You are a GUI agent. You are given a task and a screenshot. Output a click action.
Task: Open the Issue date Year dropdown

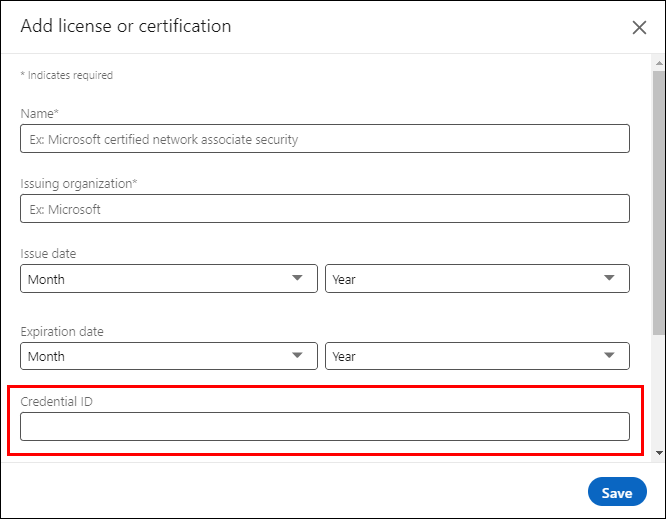click(476, 279)
